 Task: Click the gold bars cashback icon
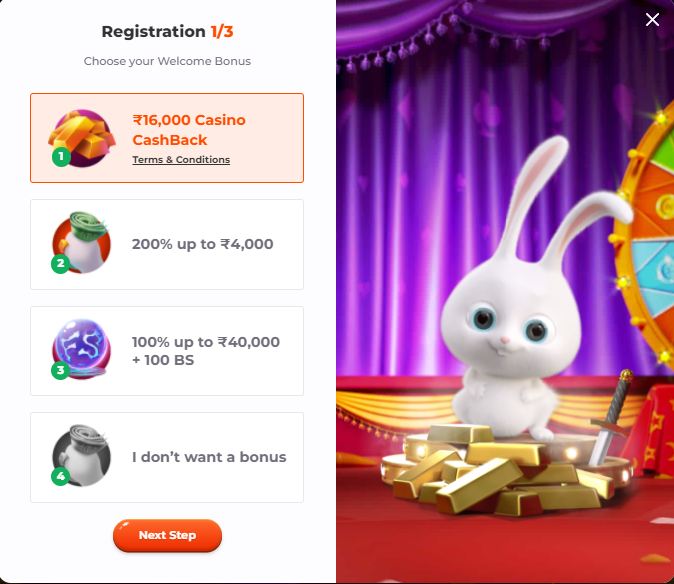[x=82, y=138]
